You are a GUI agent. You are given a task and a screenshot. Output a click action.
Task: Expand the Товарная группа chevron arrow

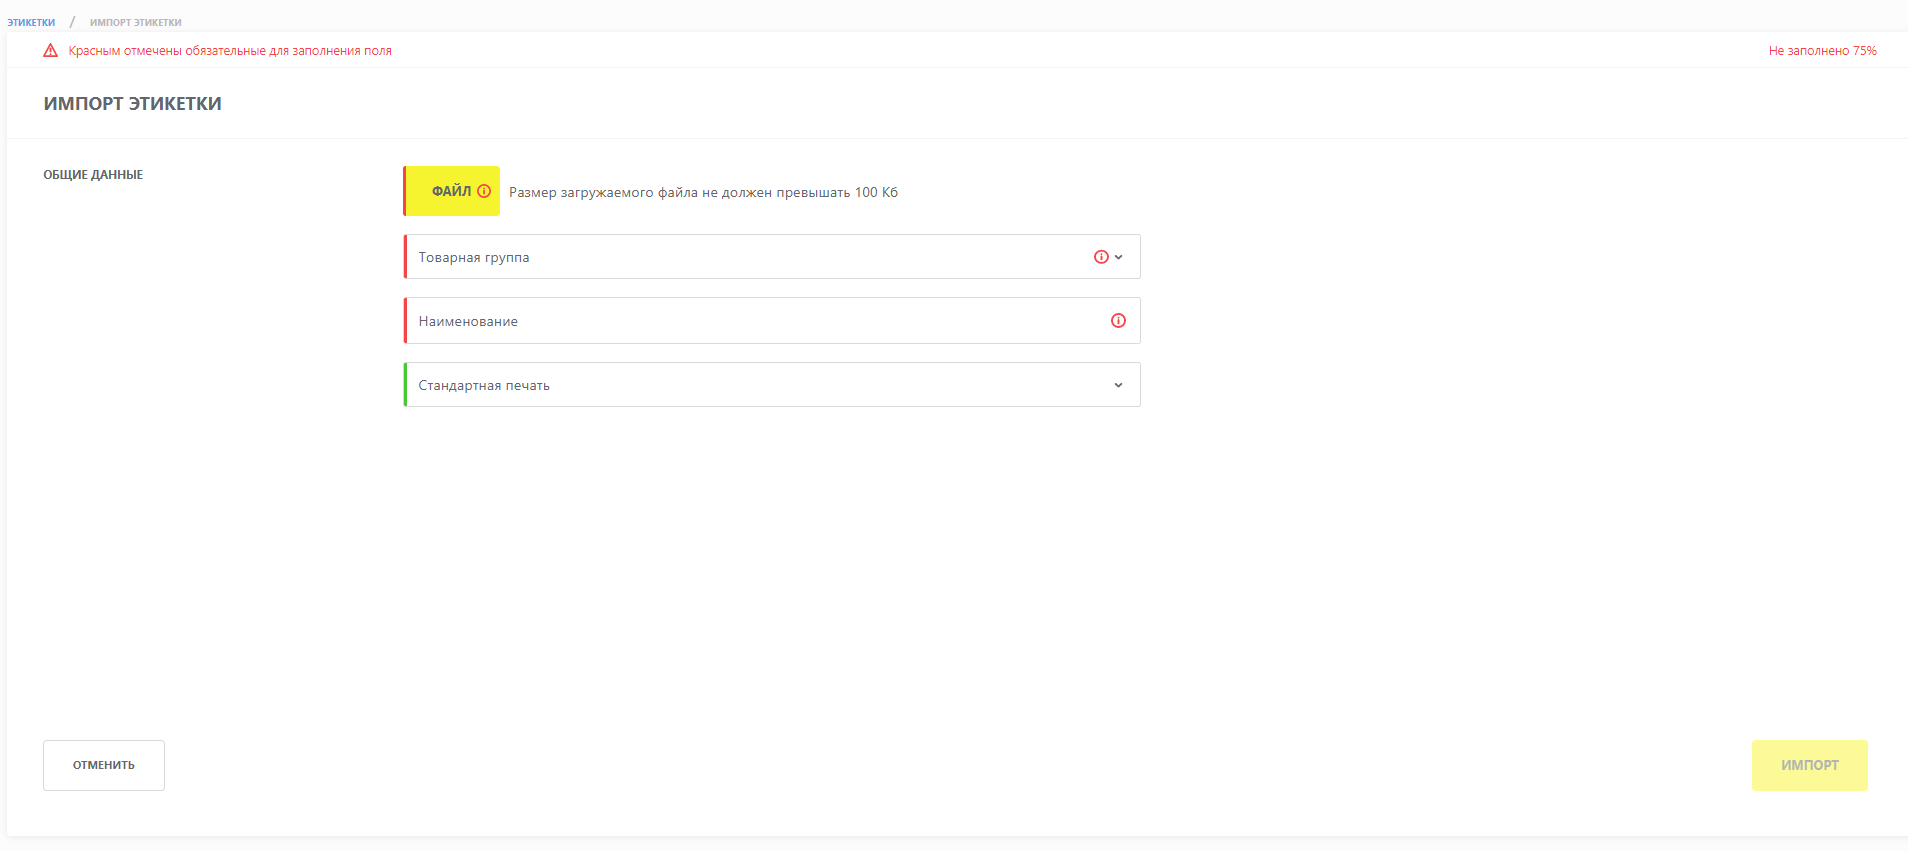(1119, 257)
